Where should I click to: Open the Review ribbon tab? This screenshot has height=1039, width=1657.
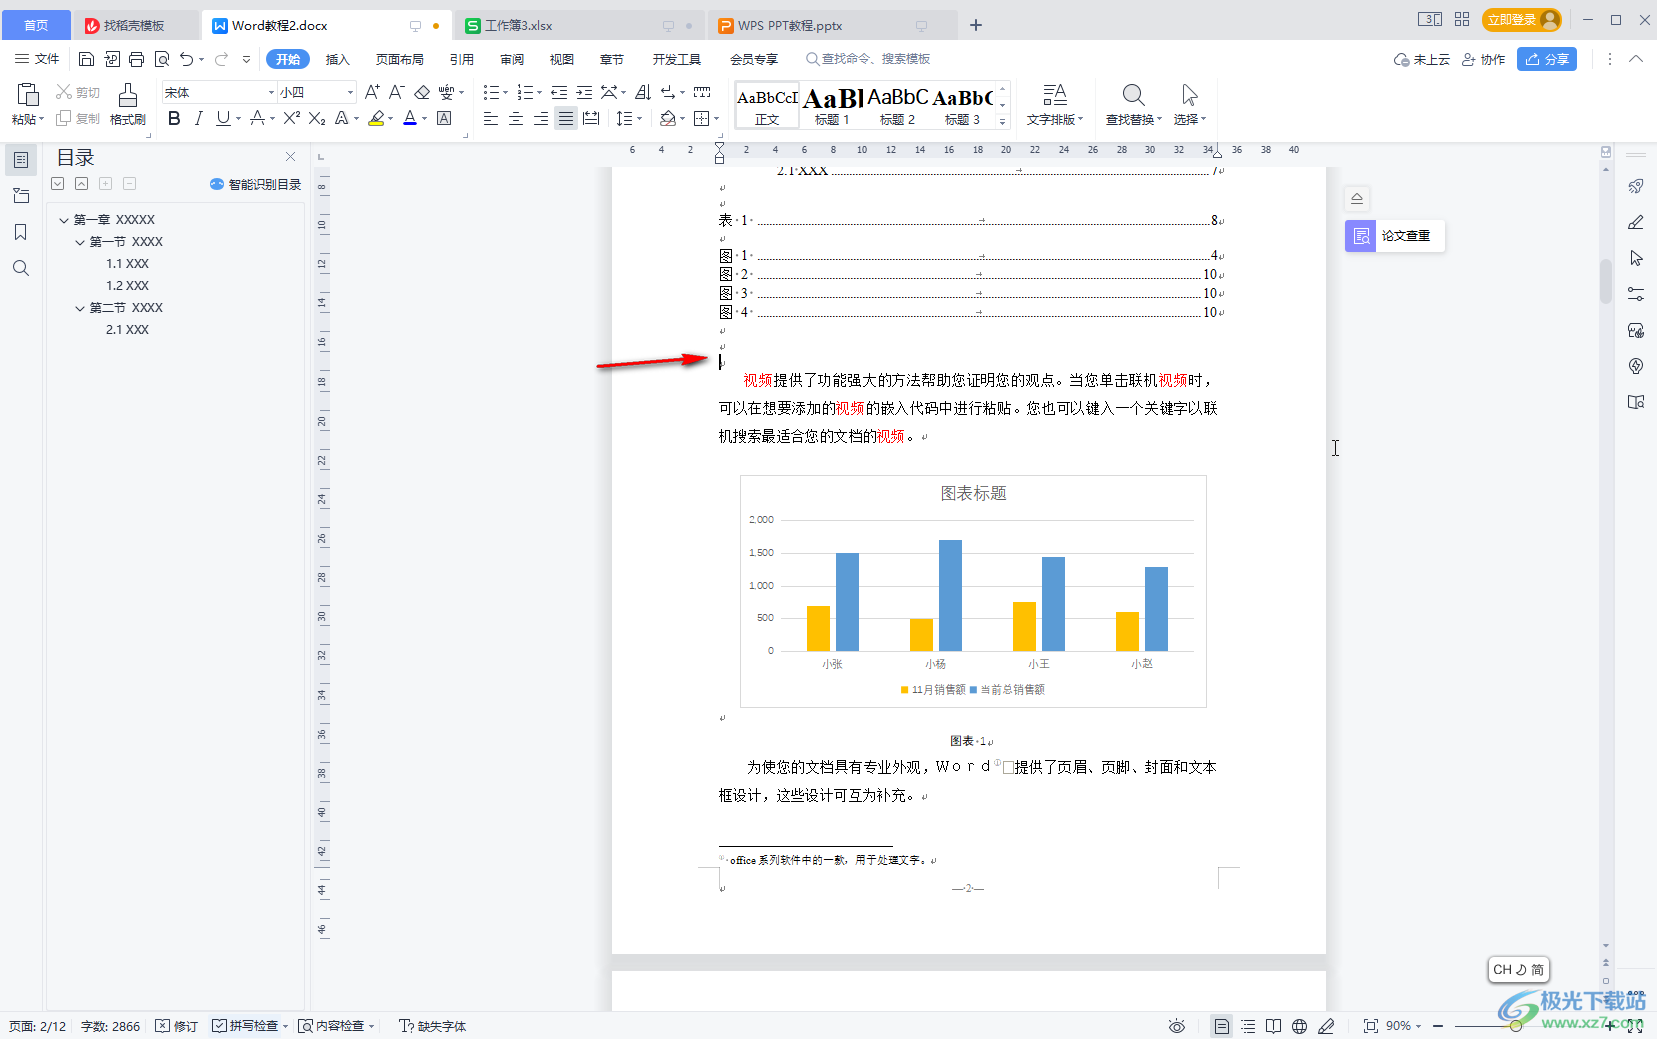tap(512, 59)
